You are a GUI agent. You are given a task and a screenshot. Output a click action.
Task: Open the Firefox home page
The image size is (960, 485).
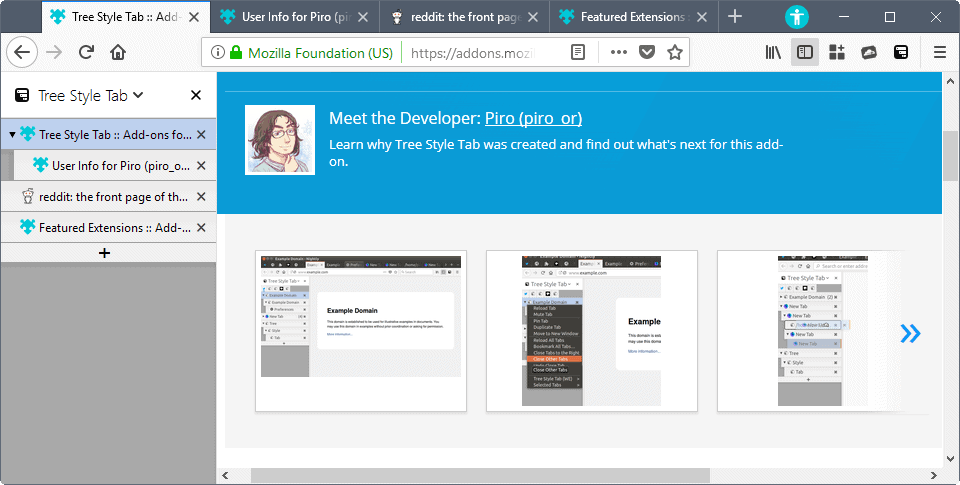[x=118, y=53]
